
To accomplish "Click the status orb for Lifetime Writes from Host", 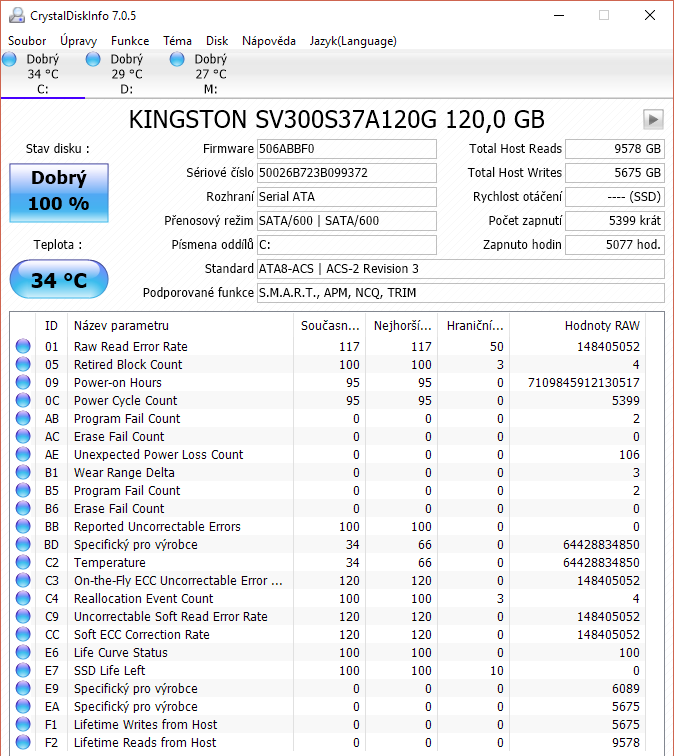I will (23, 724).
